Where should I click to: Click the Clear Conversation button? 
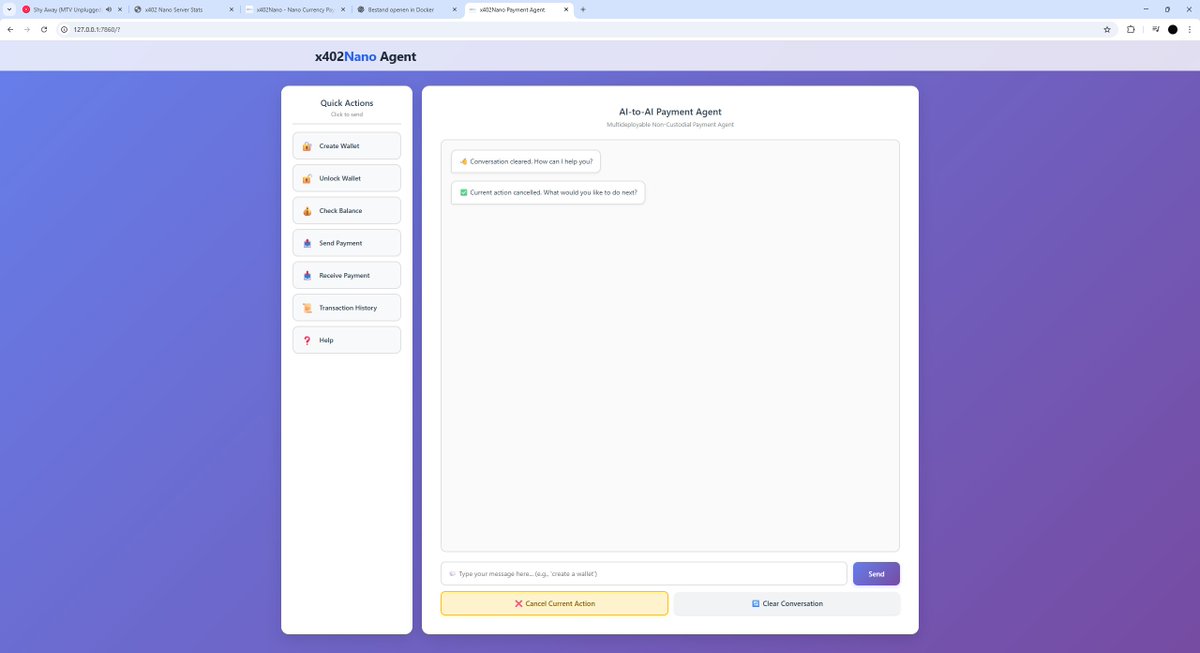787,604
